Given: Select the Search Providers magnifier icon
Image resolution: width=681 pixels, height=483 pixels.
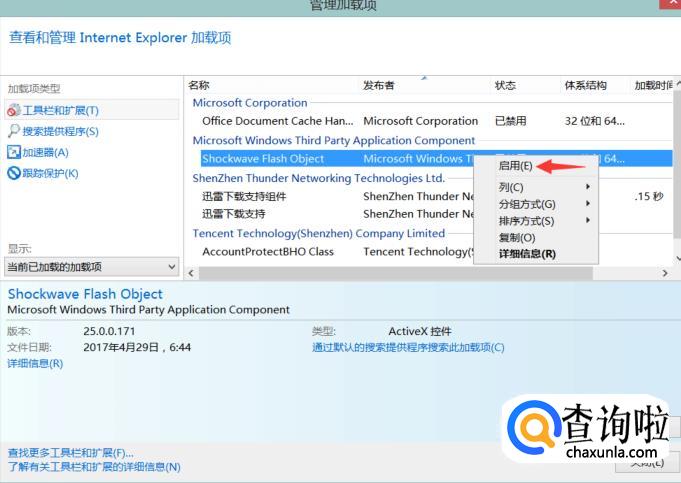Looking at the screenshot, I should point(13,131).
